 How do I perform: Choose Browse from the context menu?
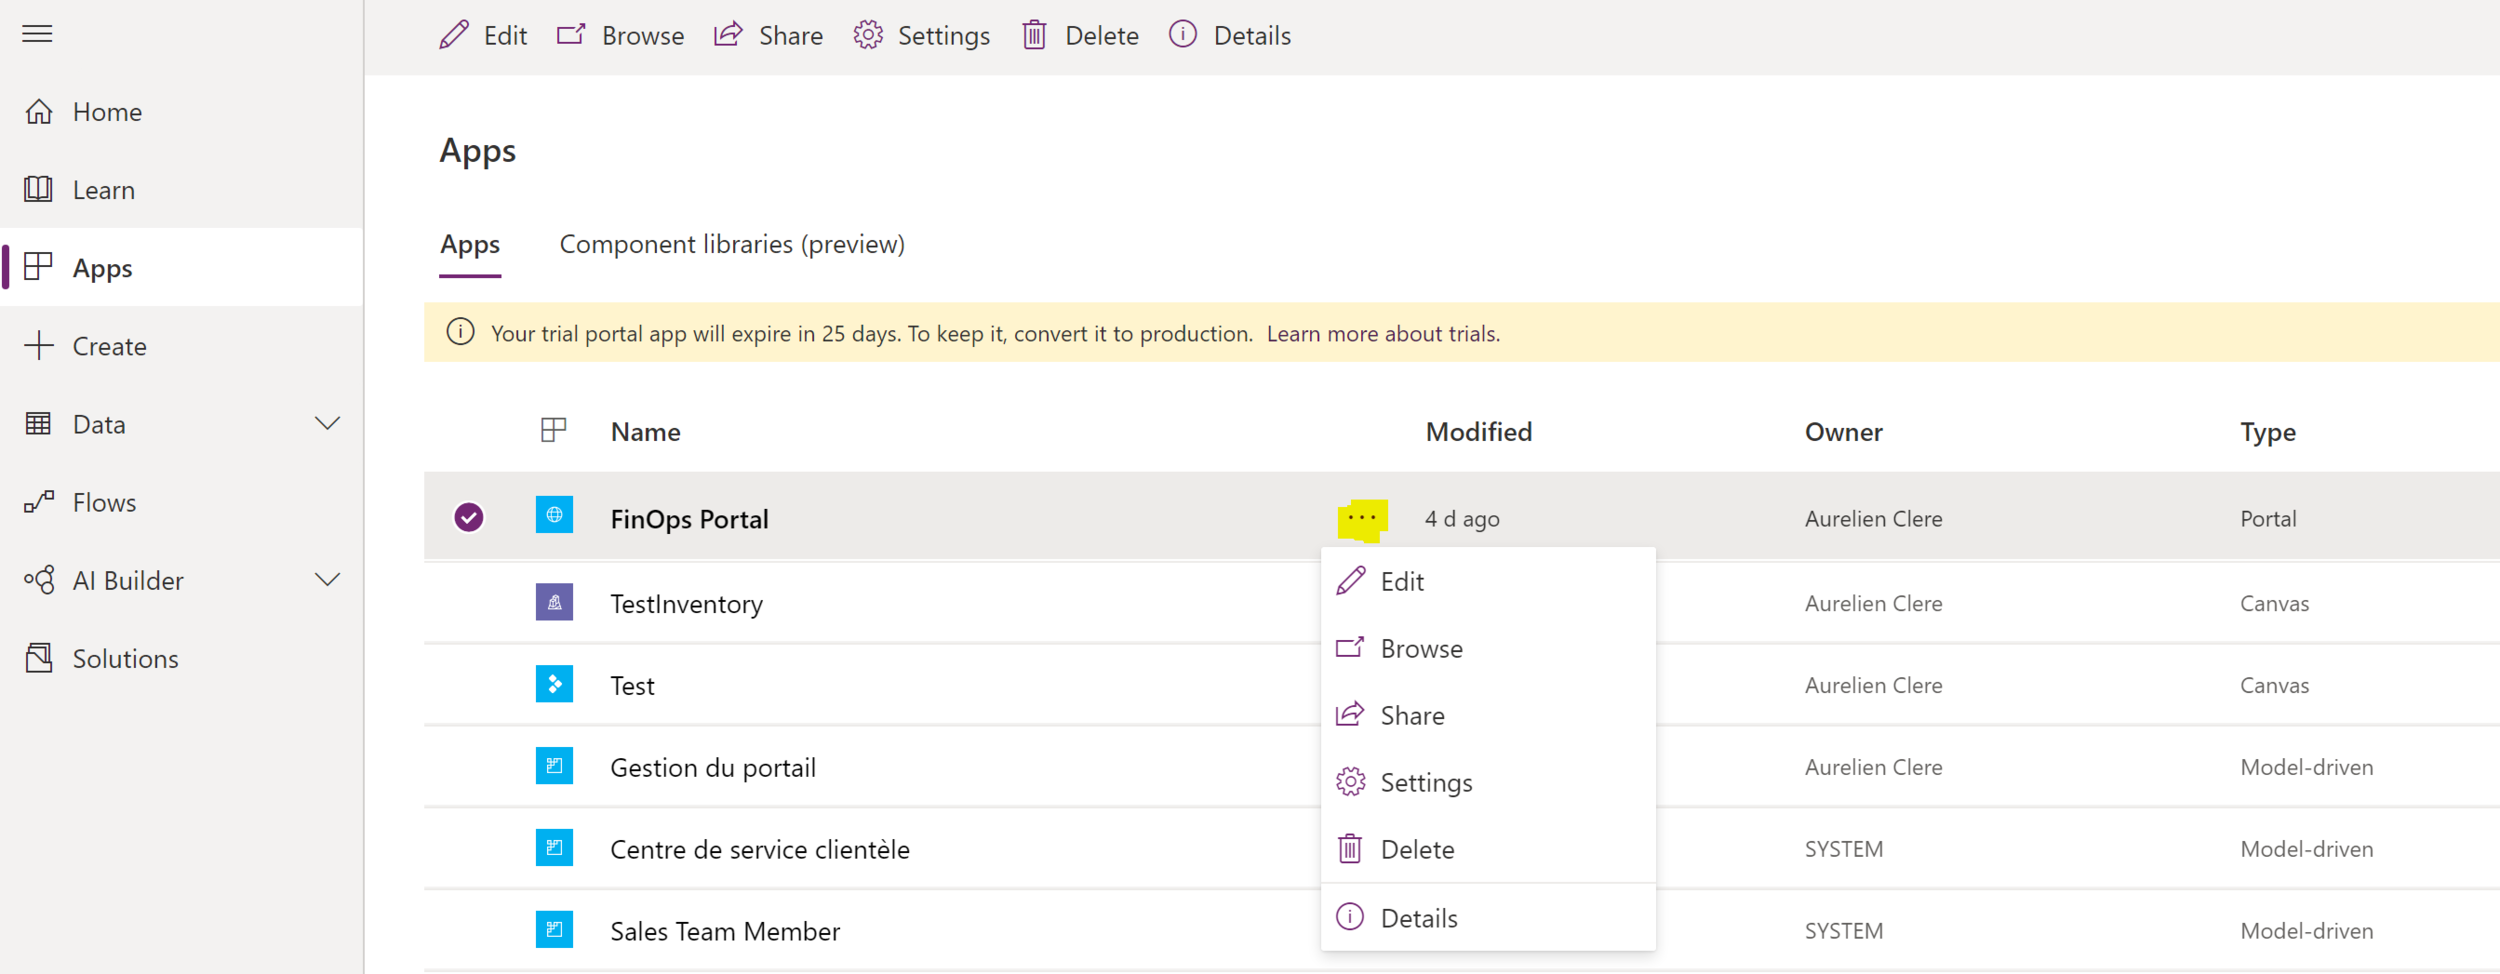pyautogui.click(x=1420, y=648)
